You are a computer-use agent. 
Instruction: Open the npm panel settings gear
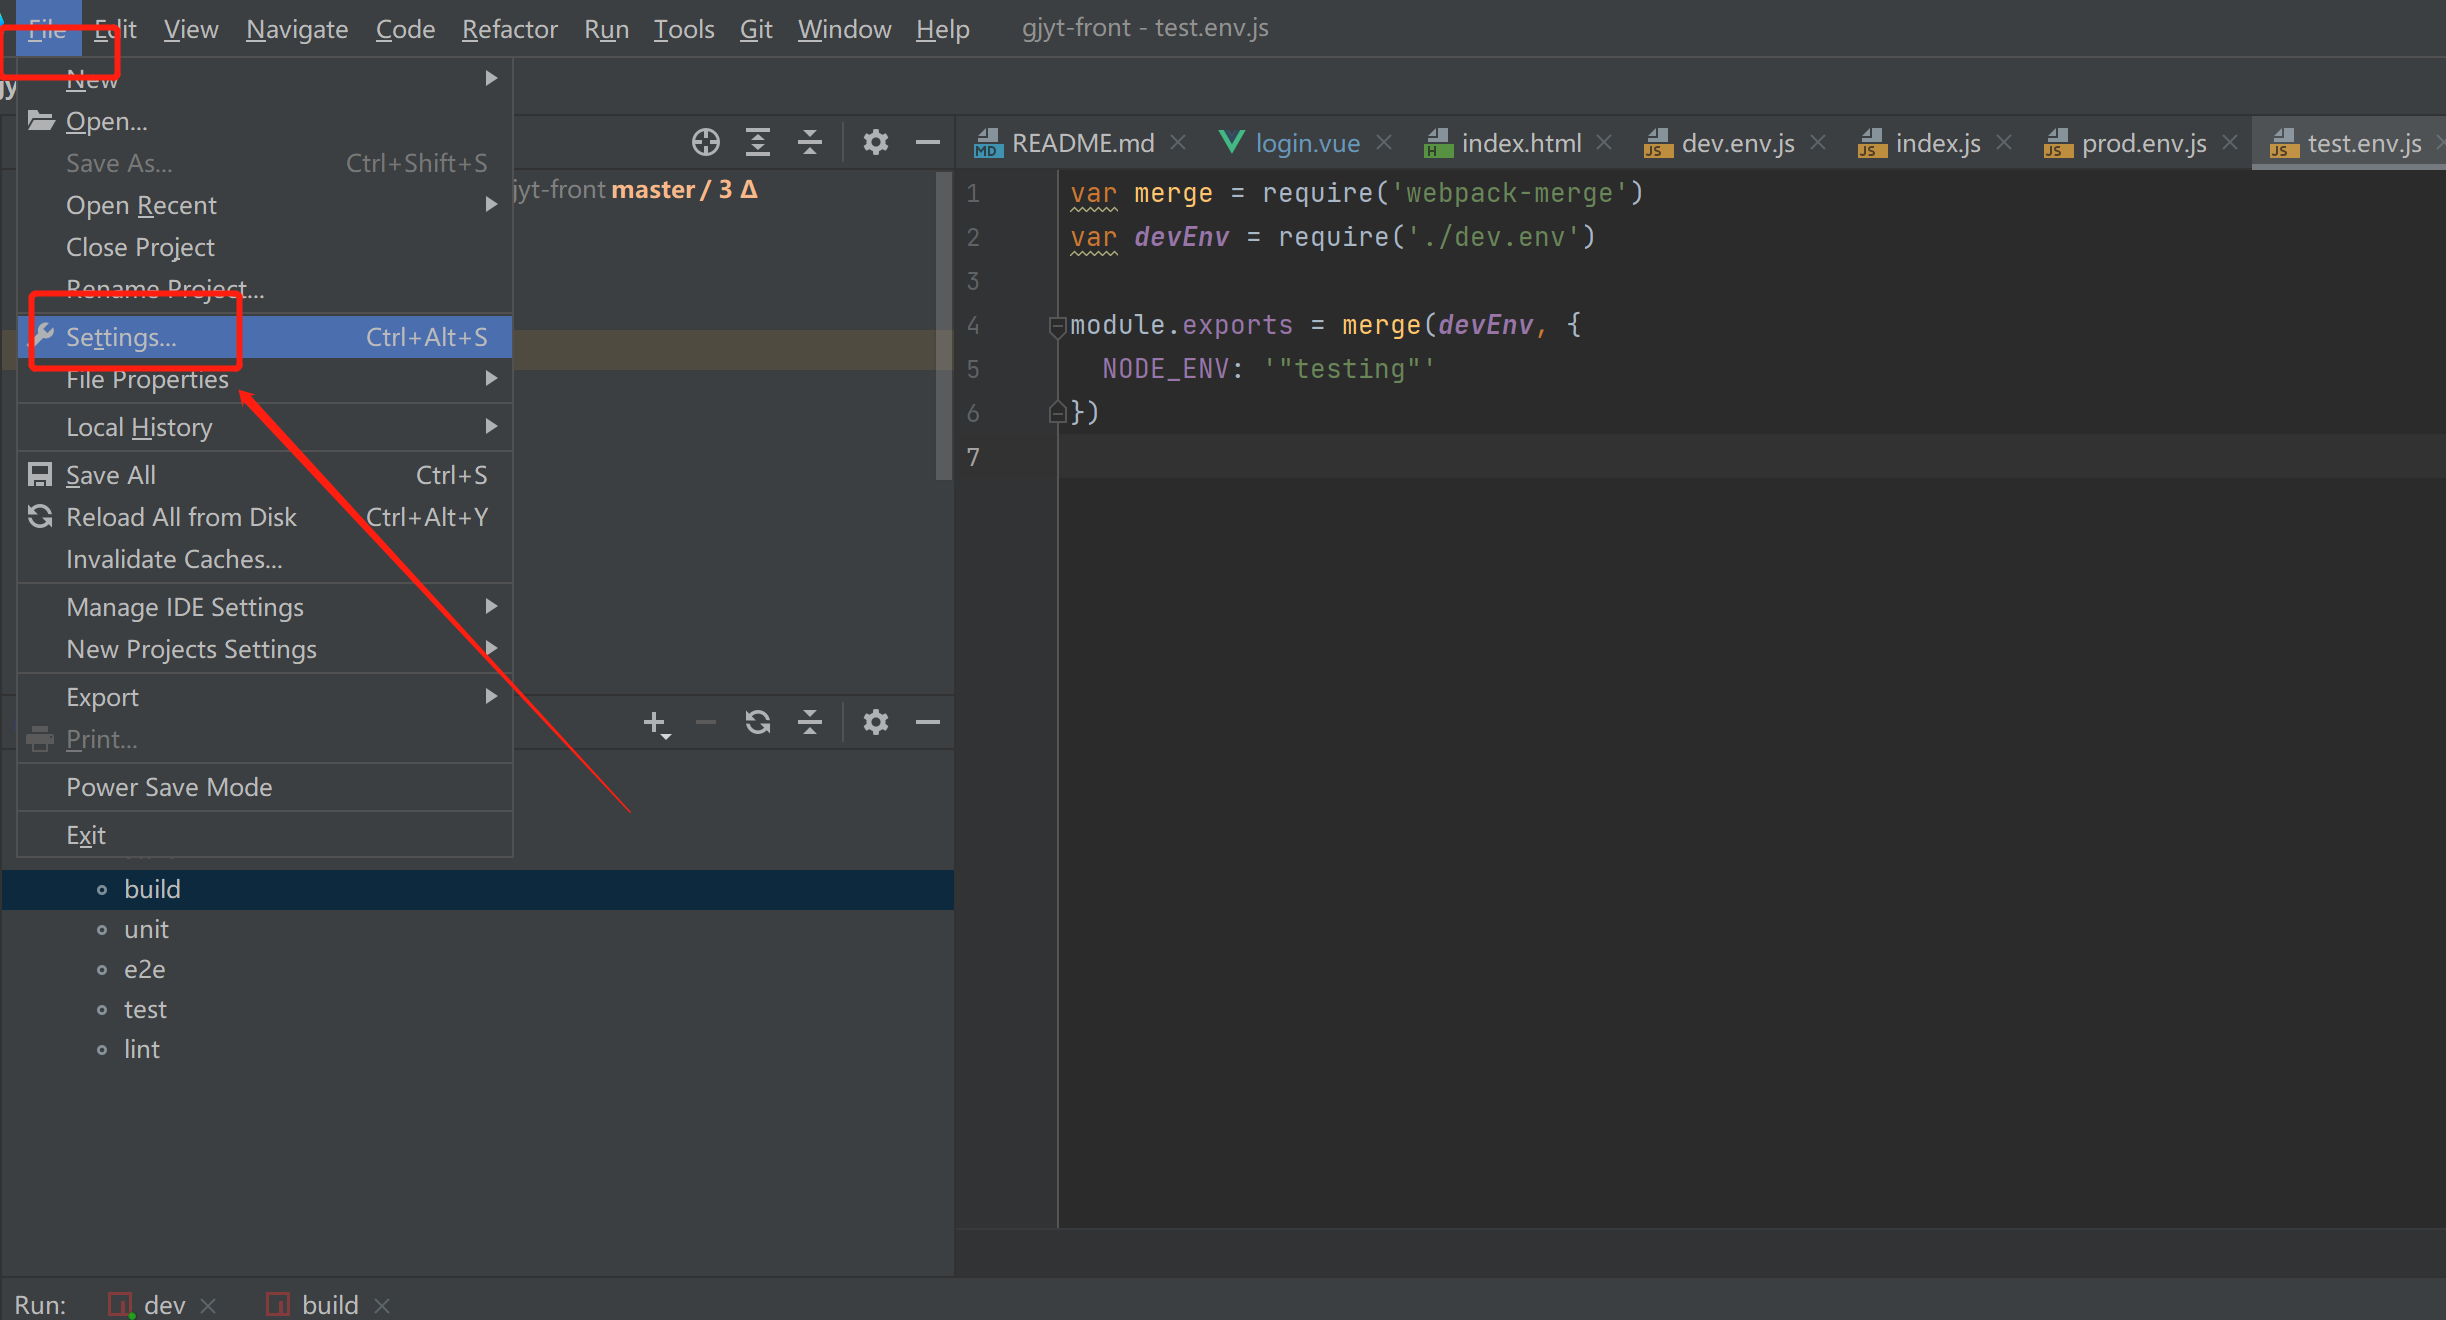[x=876, y=722]
